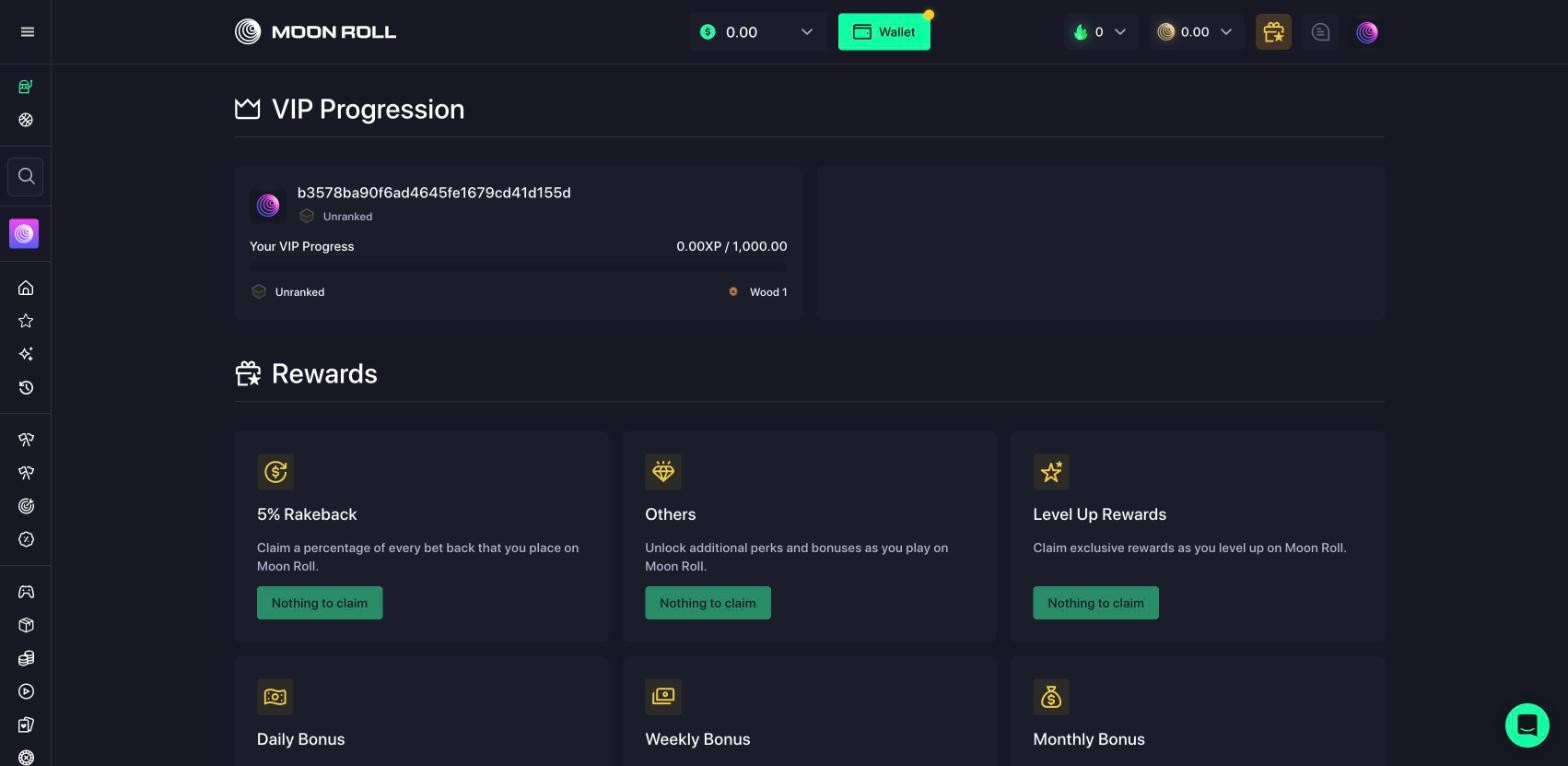1568x766 pixels.
Task: Open the rewards gift icon in header
Action: pos(1273,32)
